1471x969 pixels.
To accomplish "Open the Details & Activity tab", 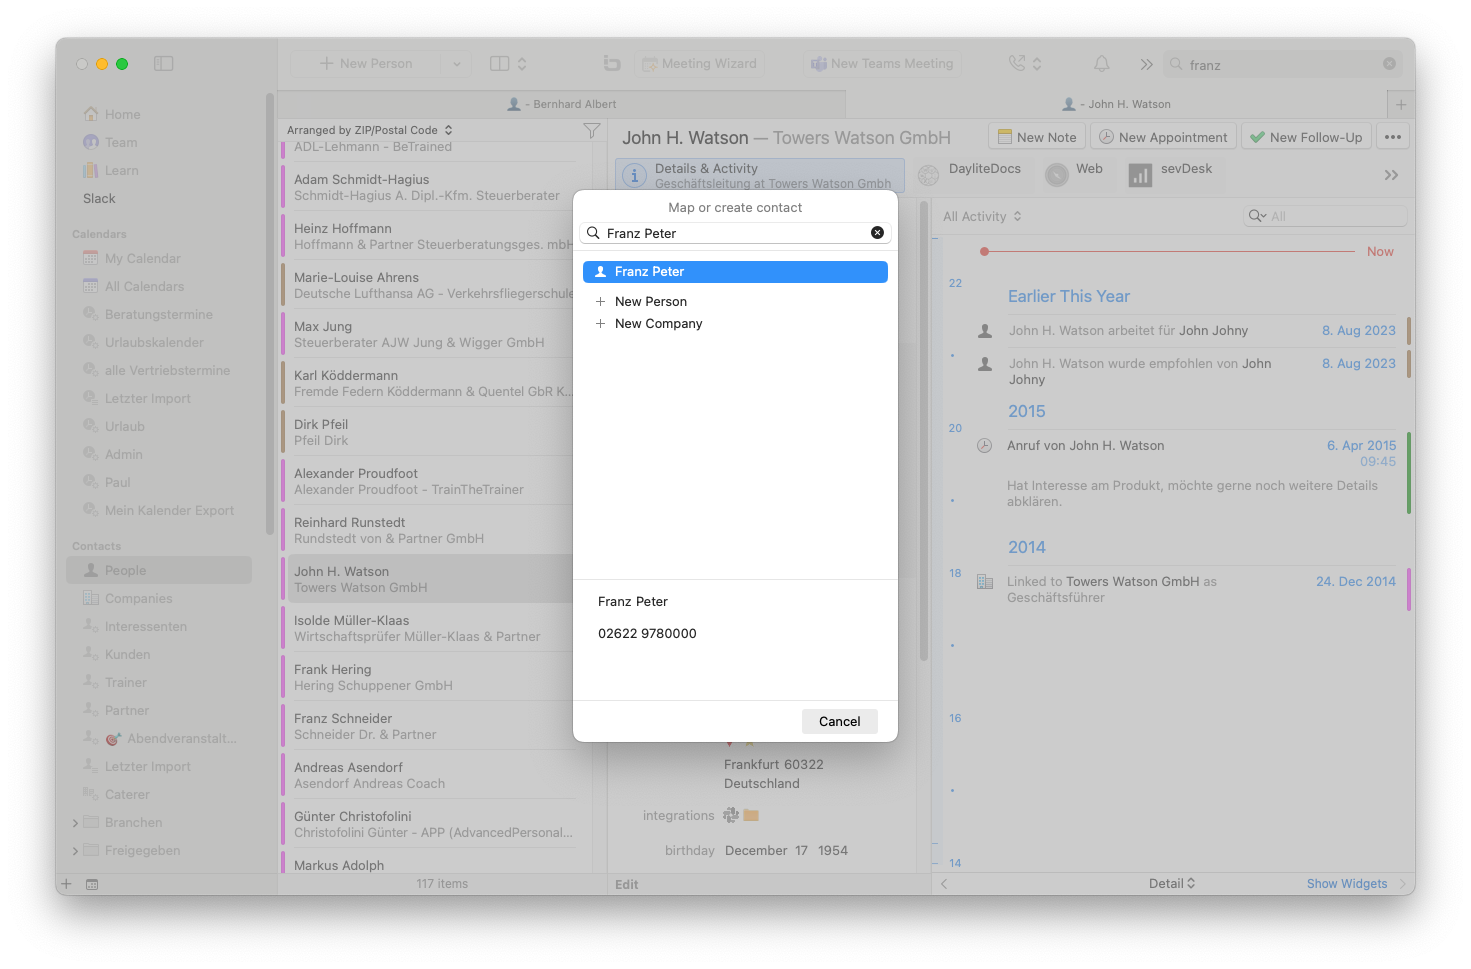I will click(x=760, y=175).
